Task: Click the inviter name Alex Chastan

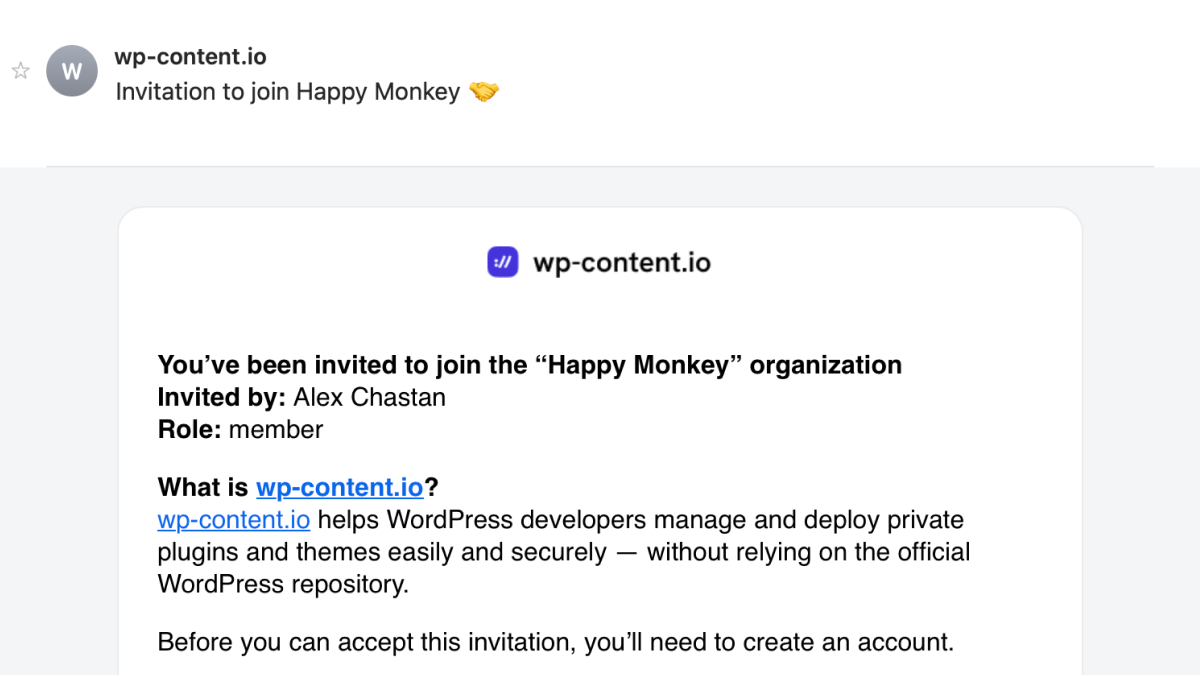Action: [369, 397]
